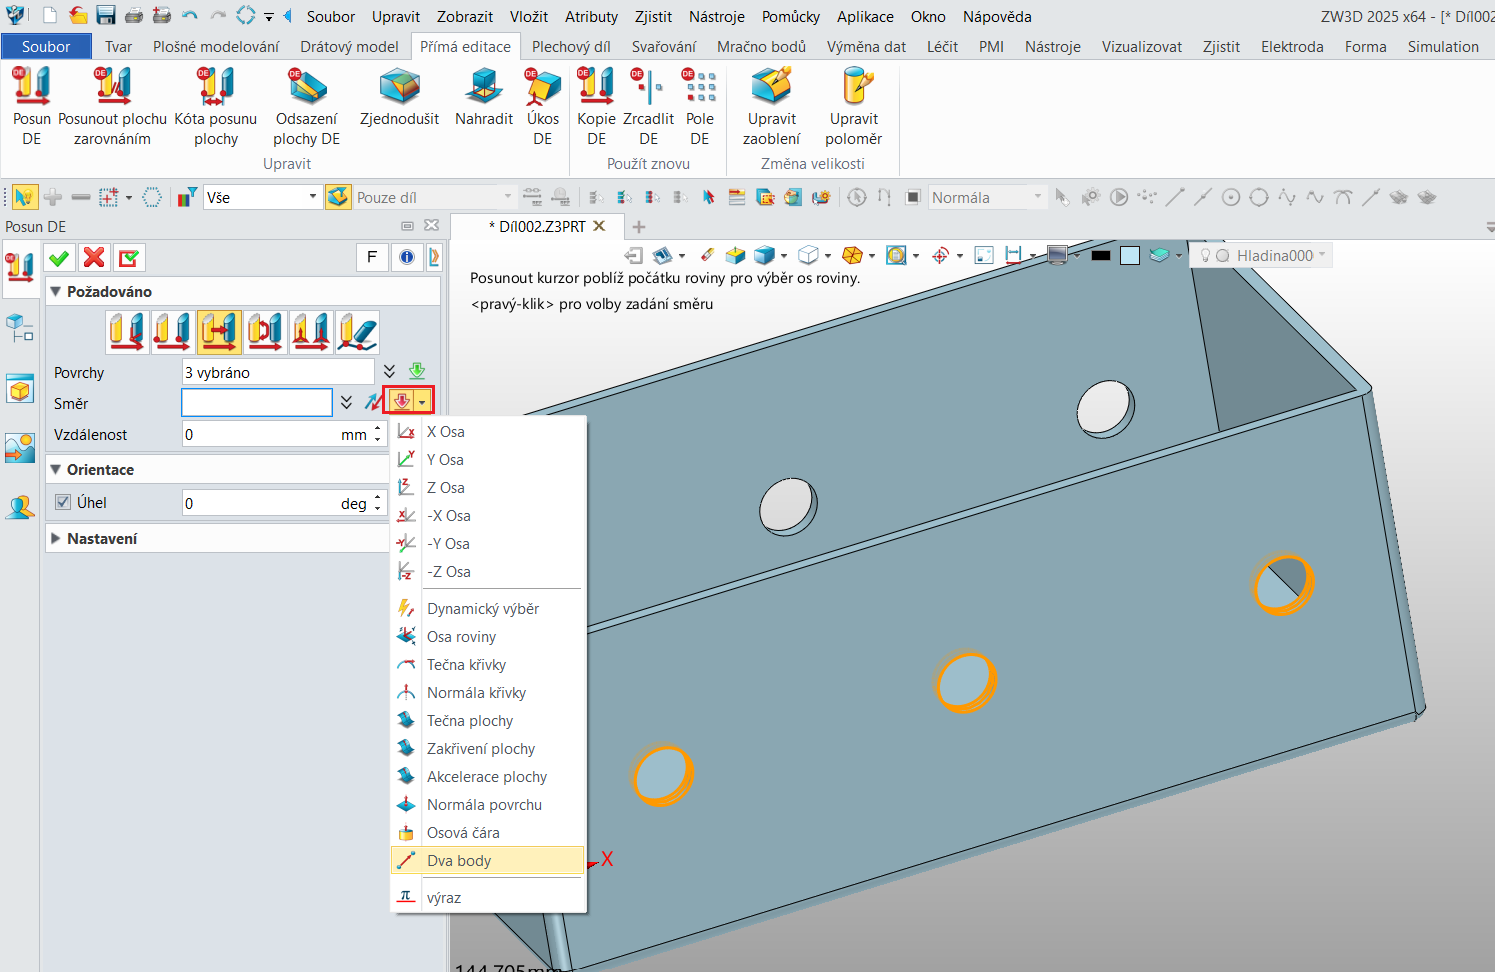Open the Pouze díl dropdown
The image size is (1495, 972).
pos(434,197)
